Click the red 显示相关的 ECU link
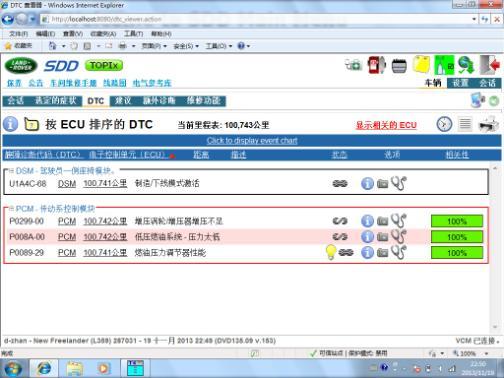Viewport: 504px width, 378px height. click(x=386, y=125)
